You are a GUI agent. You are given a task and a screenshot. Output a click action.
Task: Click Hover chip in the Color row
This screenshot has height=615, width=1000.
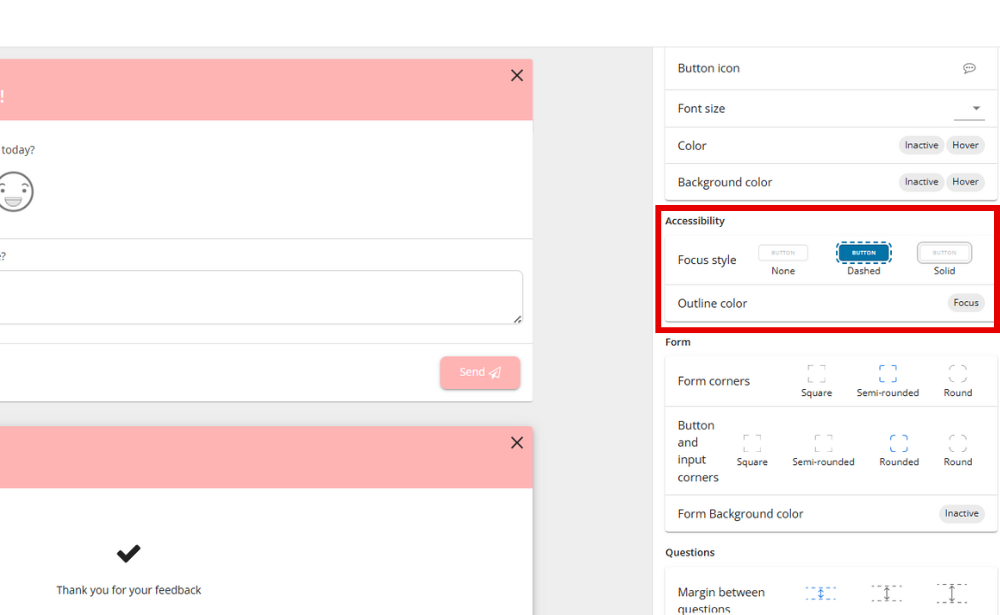tap(965, 145)
